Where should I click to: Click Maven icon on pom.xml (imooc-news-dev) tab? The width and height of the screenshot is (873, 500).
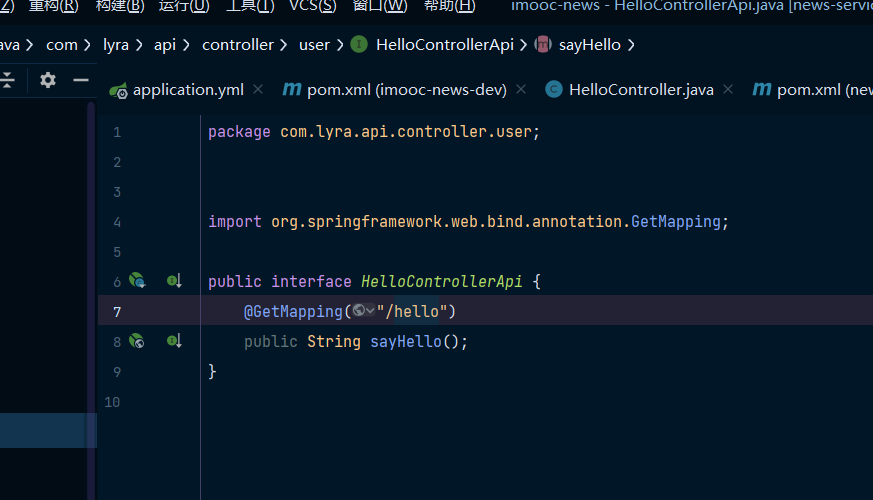pos(292,89)
